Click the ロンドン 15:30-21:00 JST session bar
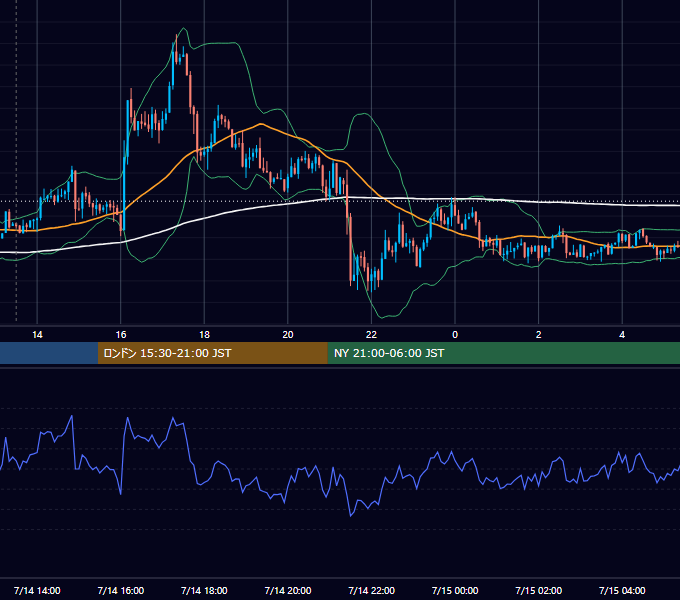Image resolution: width=680 pixels, height=600 pixels. pyautogui.click(x=212, y=353)
